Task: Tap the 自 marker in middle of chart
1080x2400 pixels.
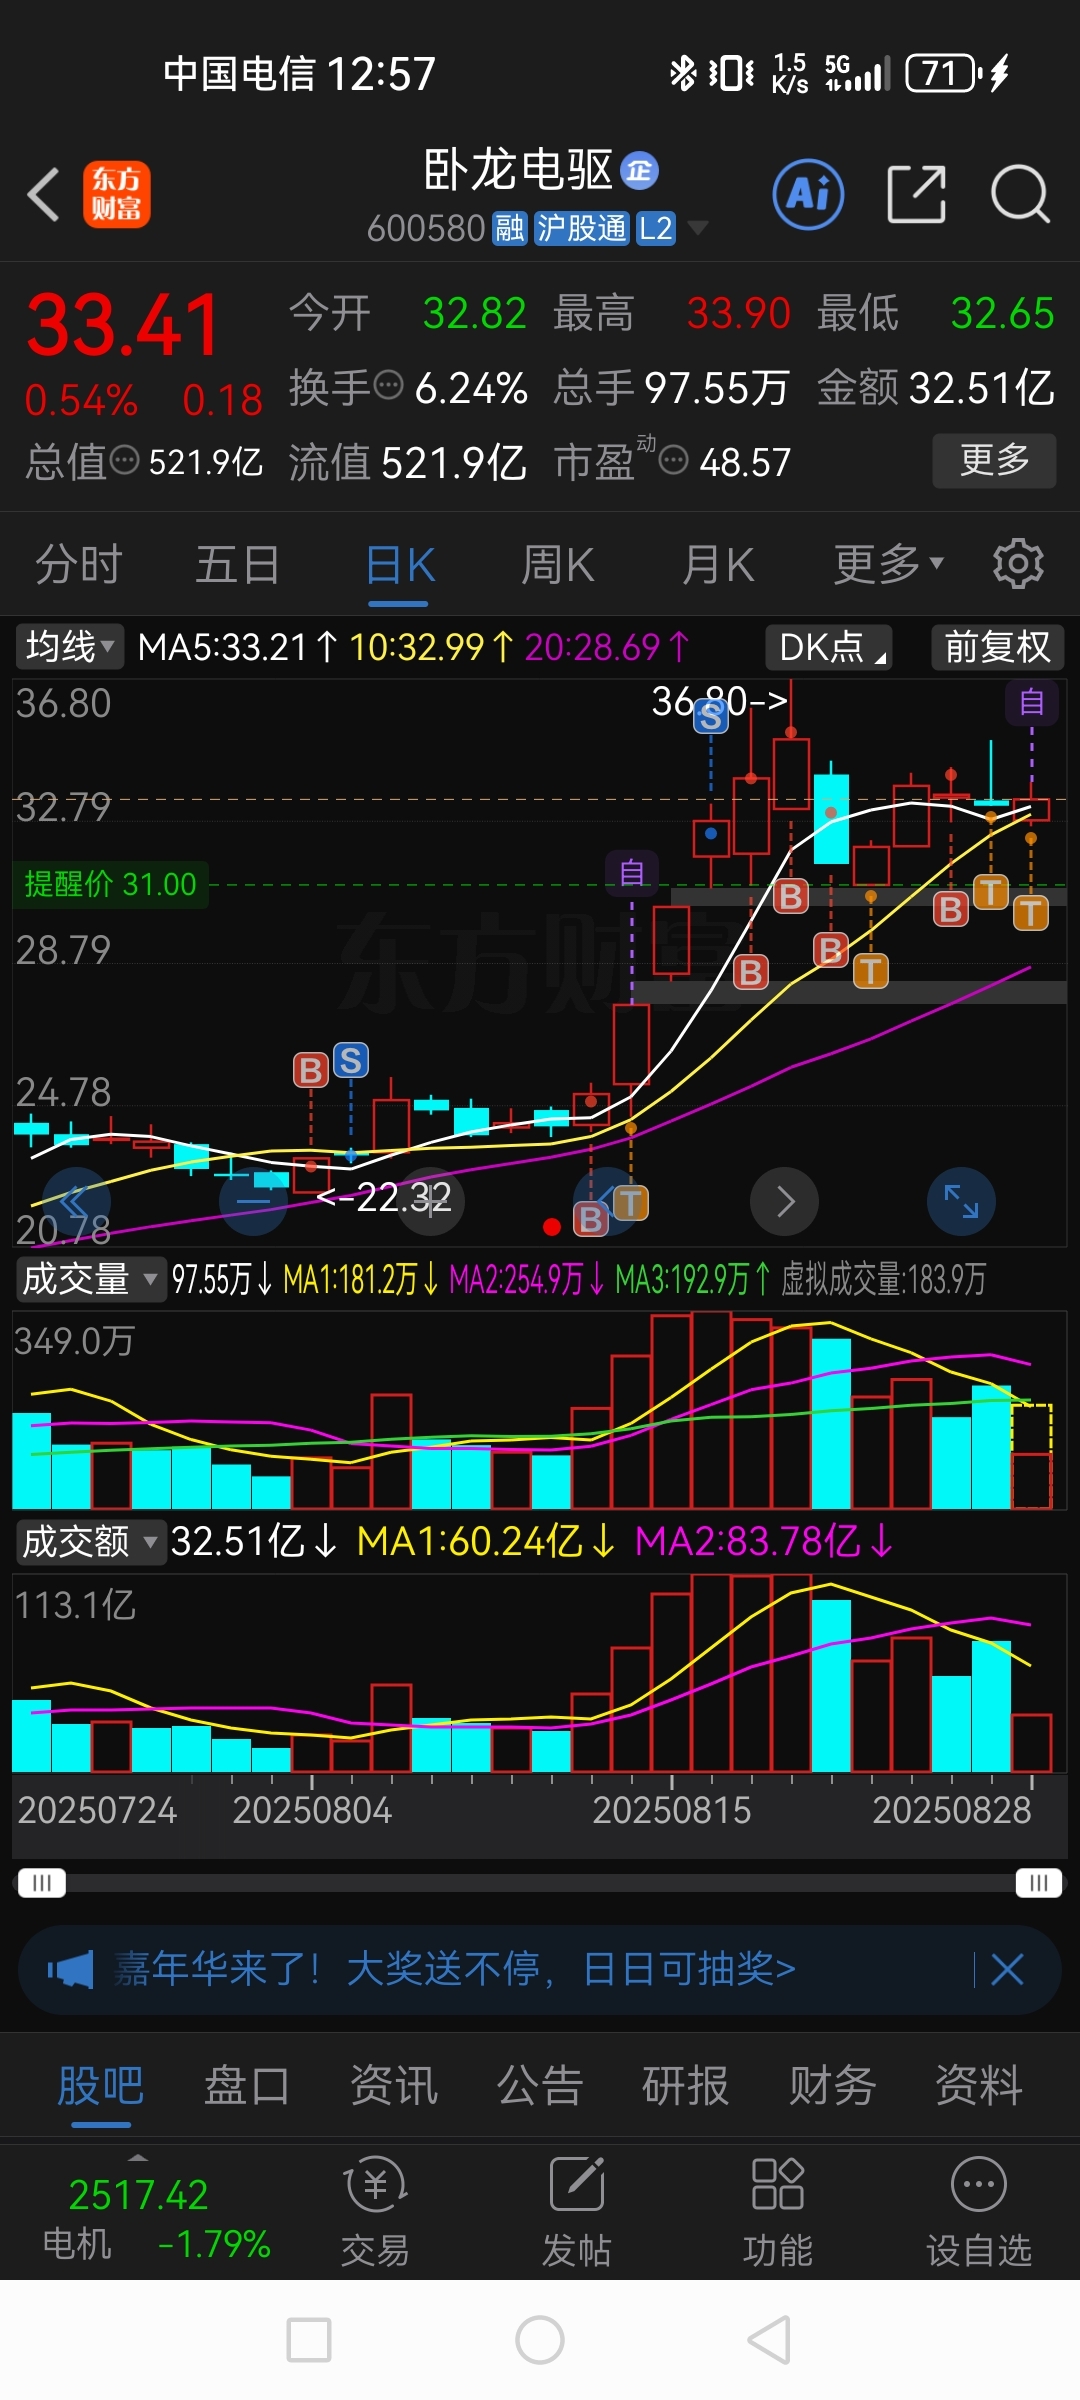Action: click(x=632, y=872)
